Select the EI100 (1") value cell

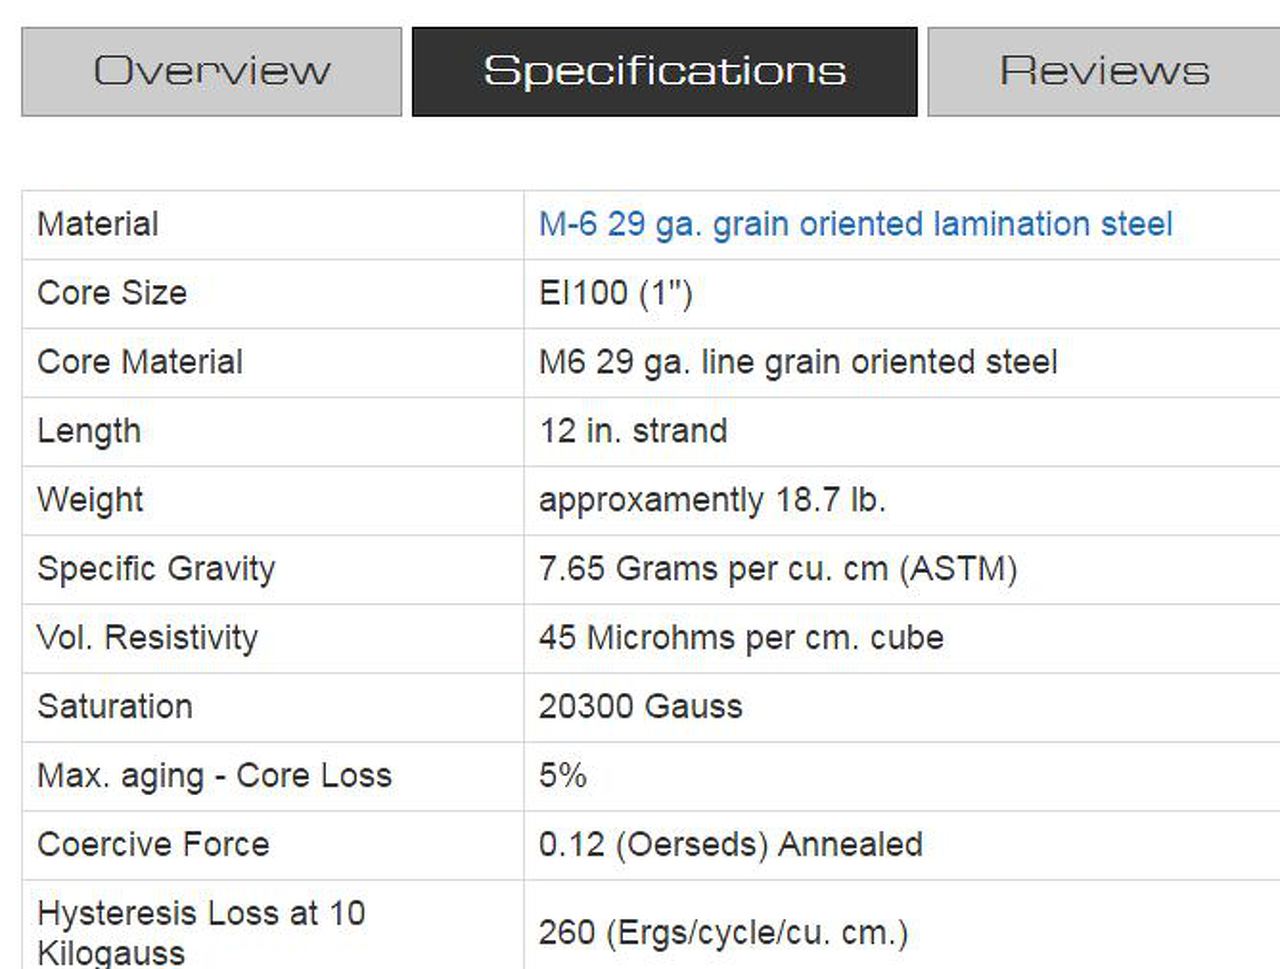615,293
